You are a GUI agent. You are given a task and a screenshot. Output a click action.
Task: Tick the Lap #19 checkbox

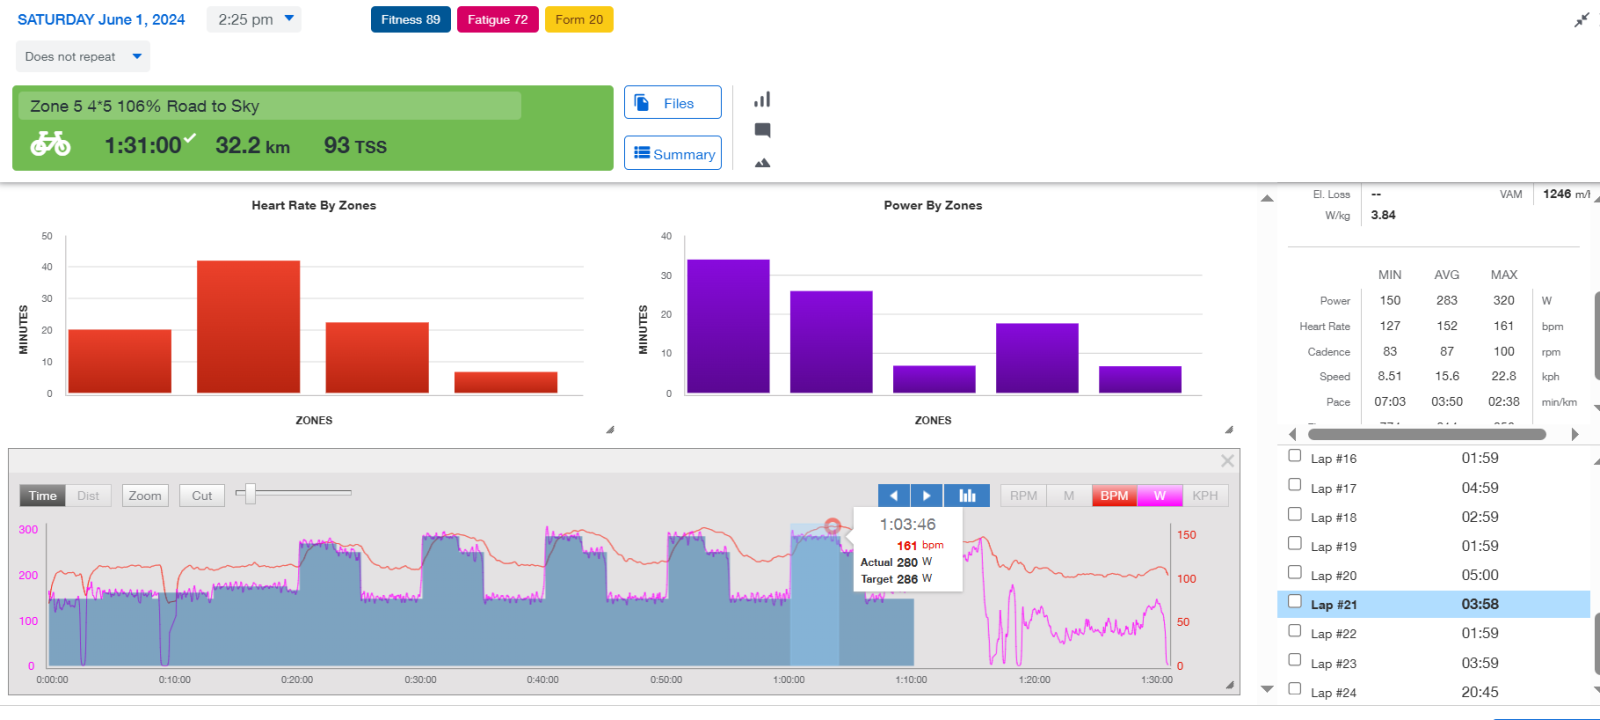[x=1295, y=543]
